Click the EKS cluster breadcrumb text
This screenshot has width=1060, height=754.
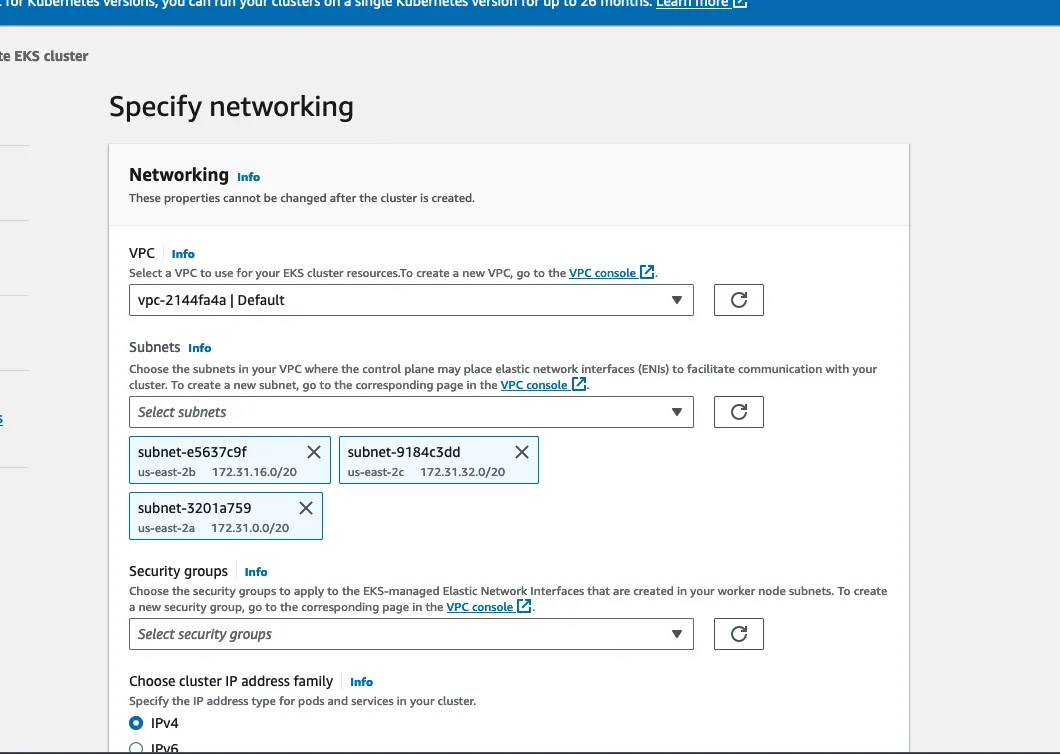point(44,56)
